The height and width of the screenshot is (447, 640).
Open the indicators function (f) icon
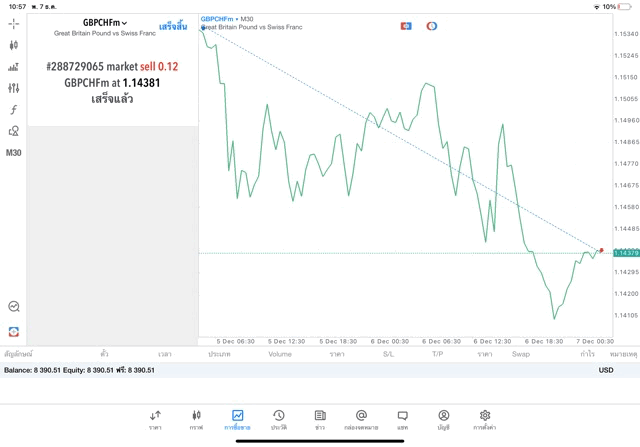pyautogui.click(x=13, y=109)
